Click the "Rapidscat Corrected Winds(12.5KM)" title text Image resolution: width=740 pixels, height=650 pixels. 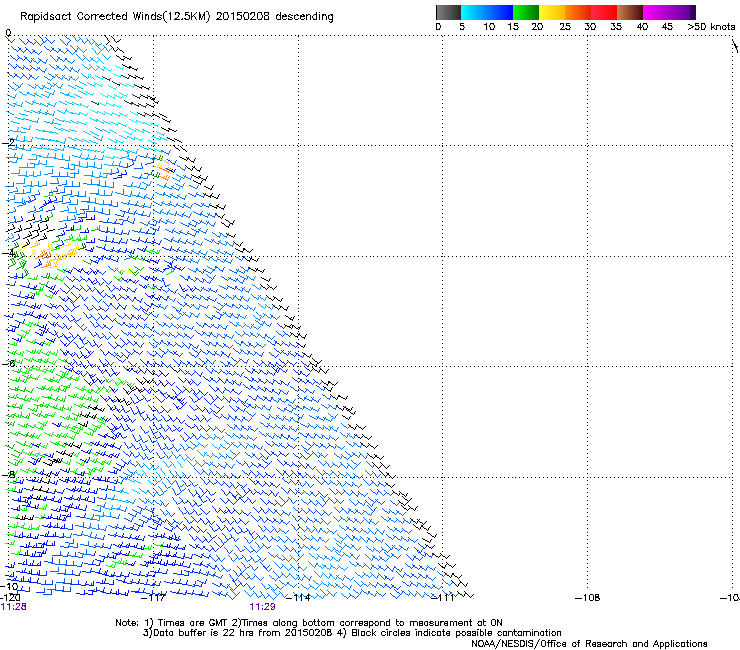(x=115, y=17)
